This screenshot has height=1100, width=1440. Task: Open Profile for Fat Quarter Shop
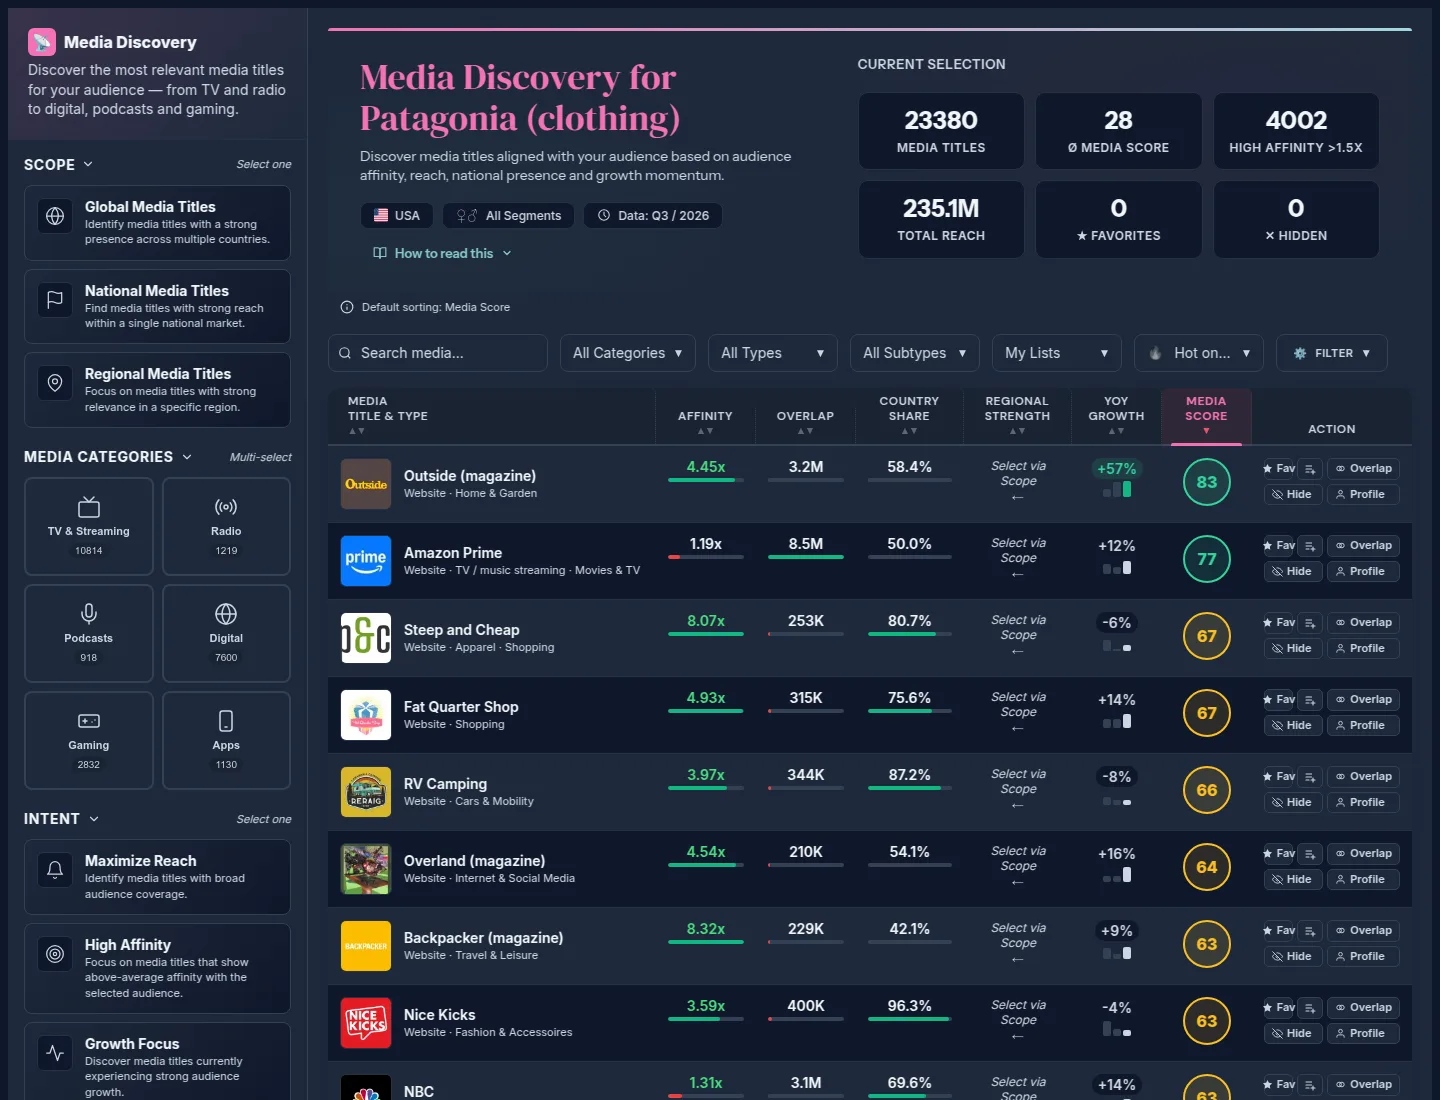1364,725
